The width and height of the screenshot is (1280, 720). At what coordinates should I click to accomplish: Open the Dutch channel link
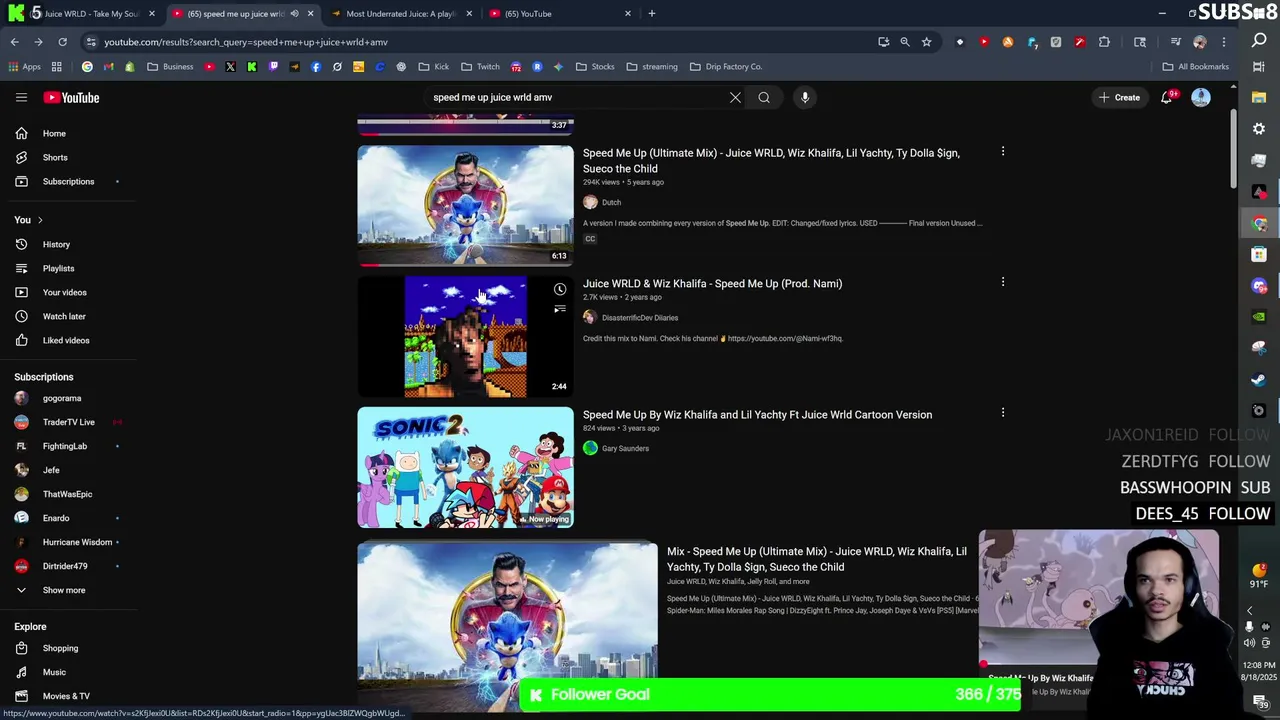tap(611, 202)
